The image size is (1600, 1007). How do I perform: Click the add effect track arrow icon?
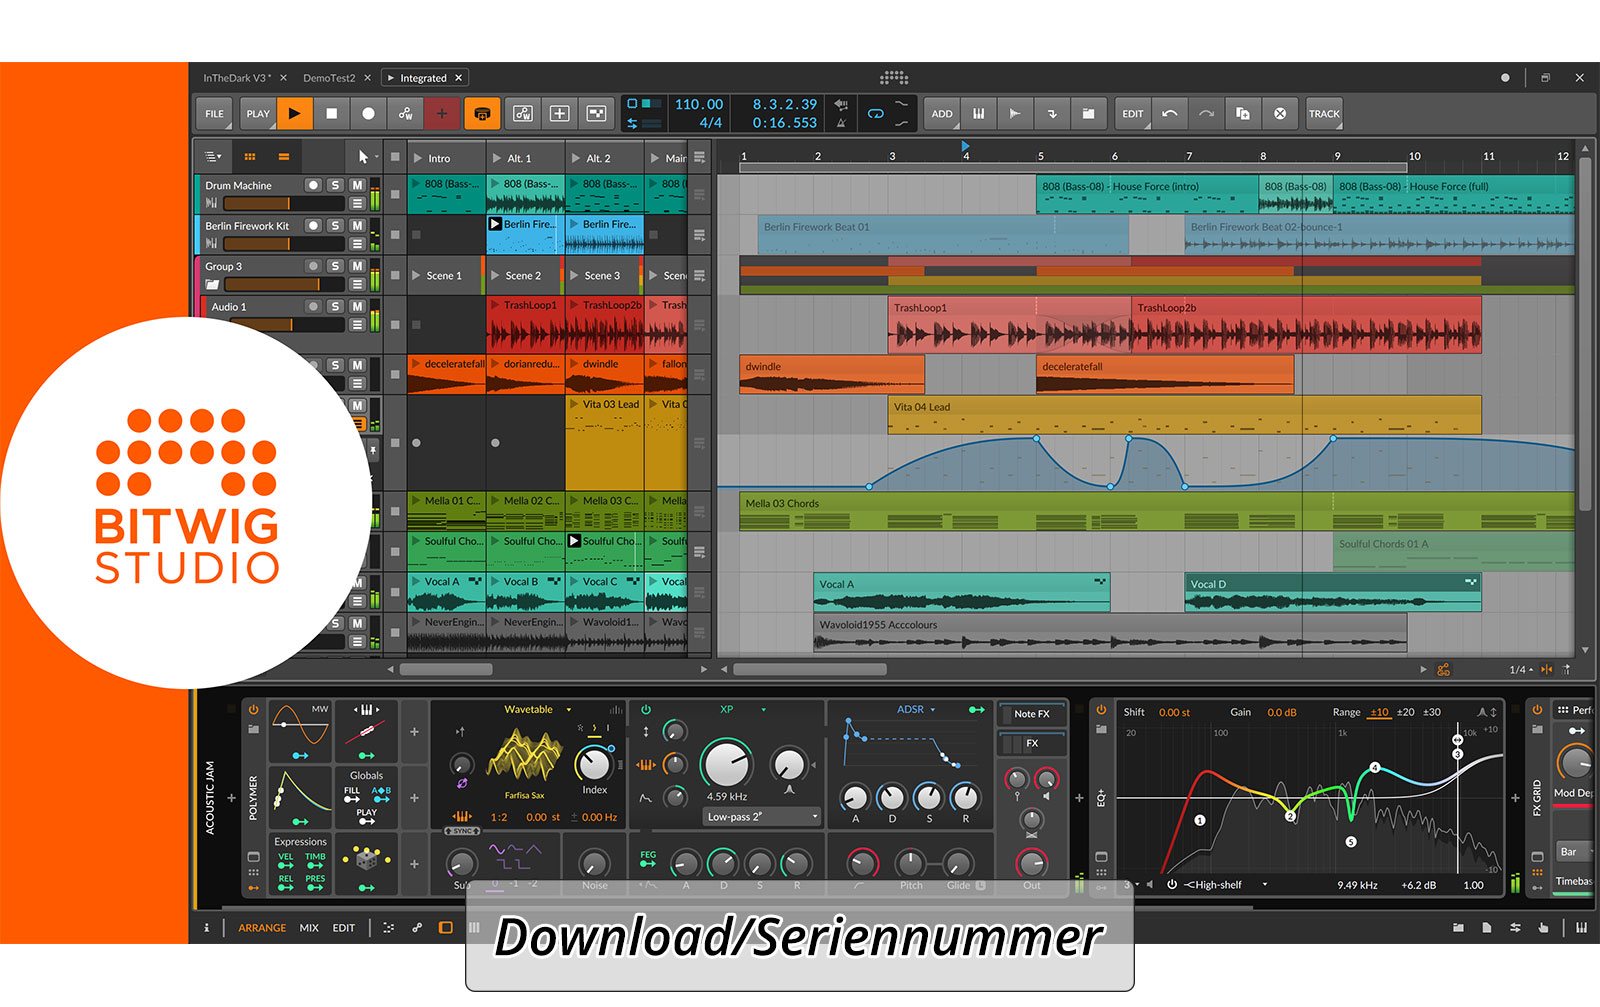coord(1052,114)
